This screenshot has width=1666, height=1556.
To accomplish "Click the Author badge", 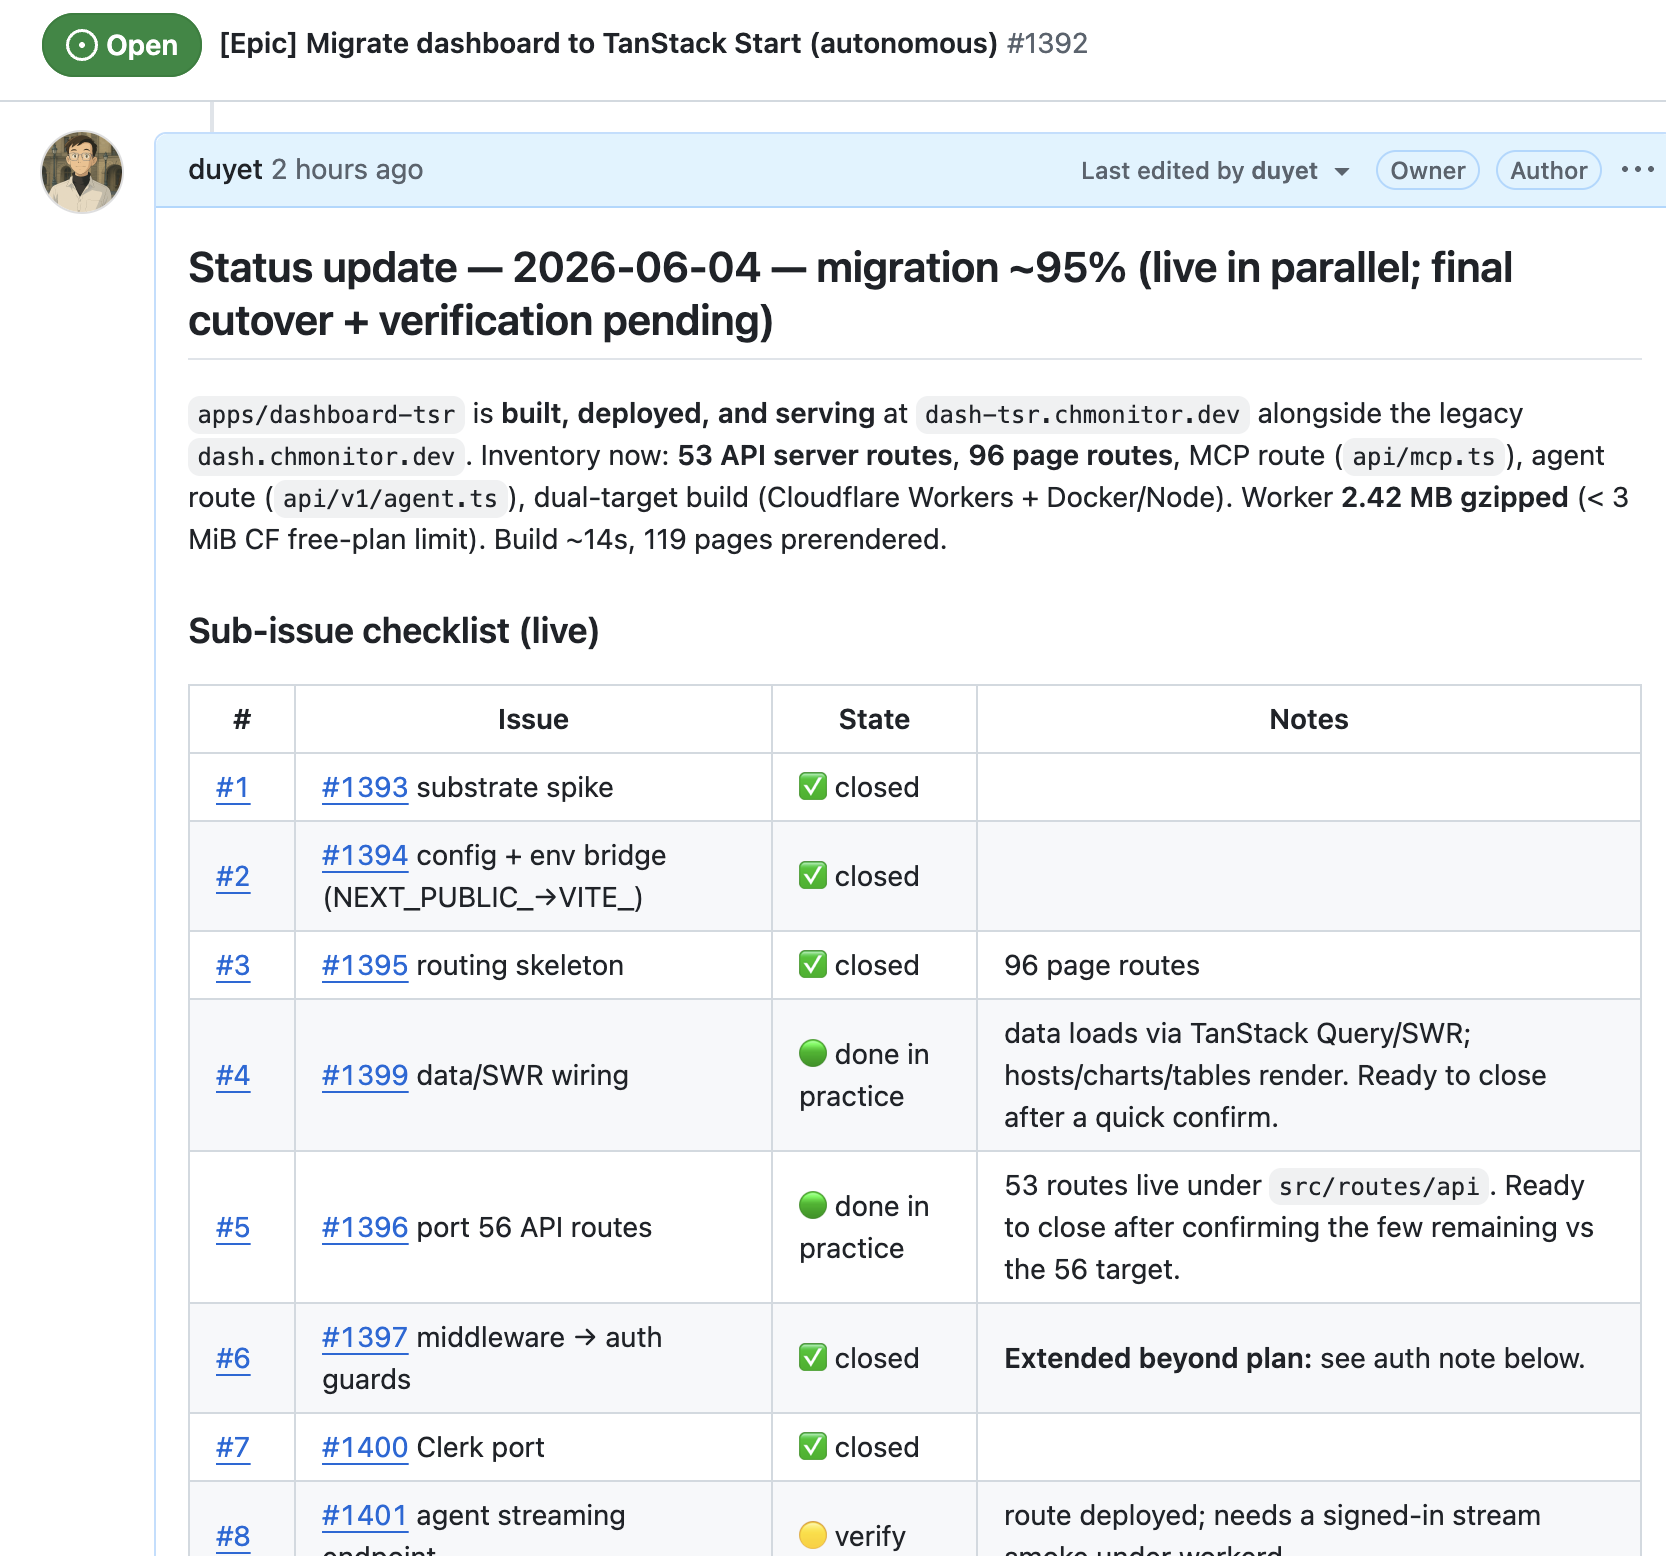I will pyautogui.click(x=1548, y=171).
